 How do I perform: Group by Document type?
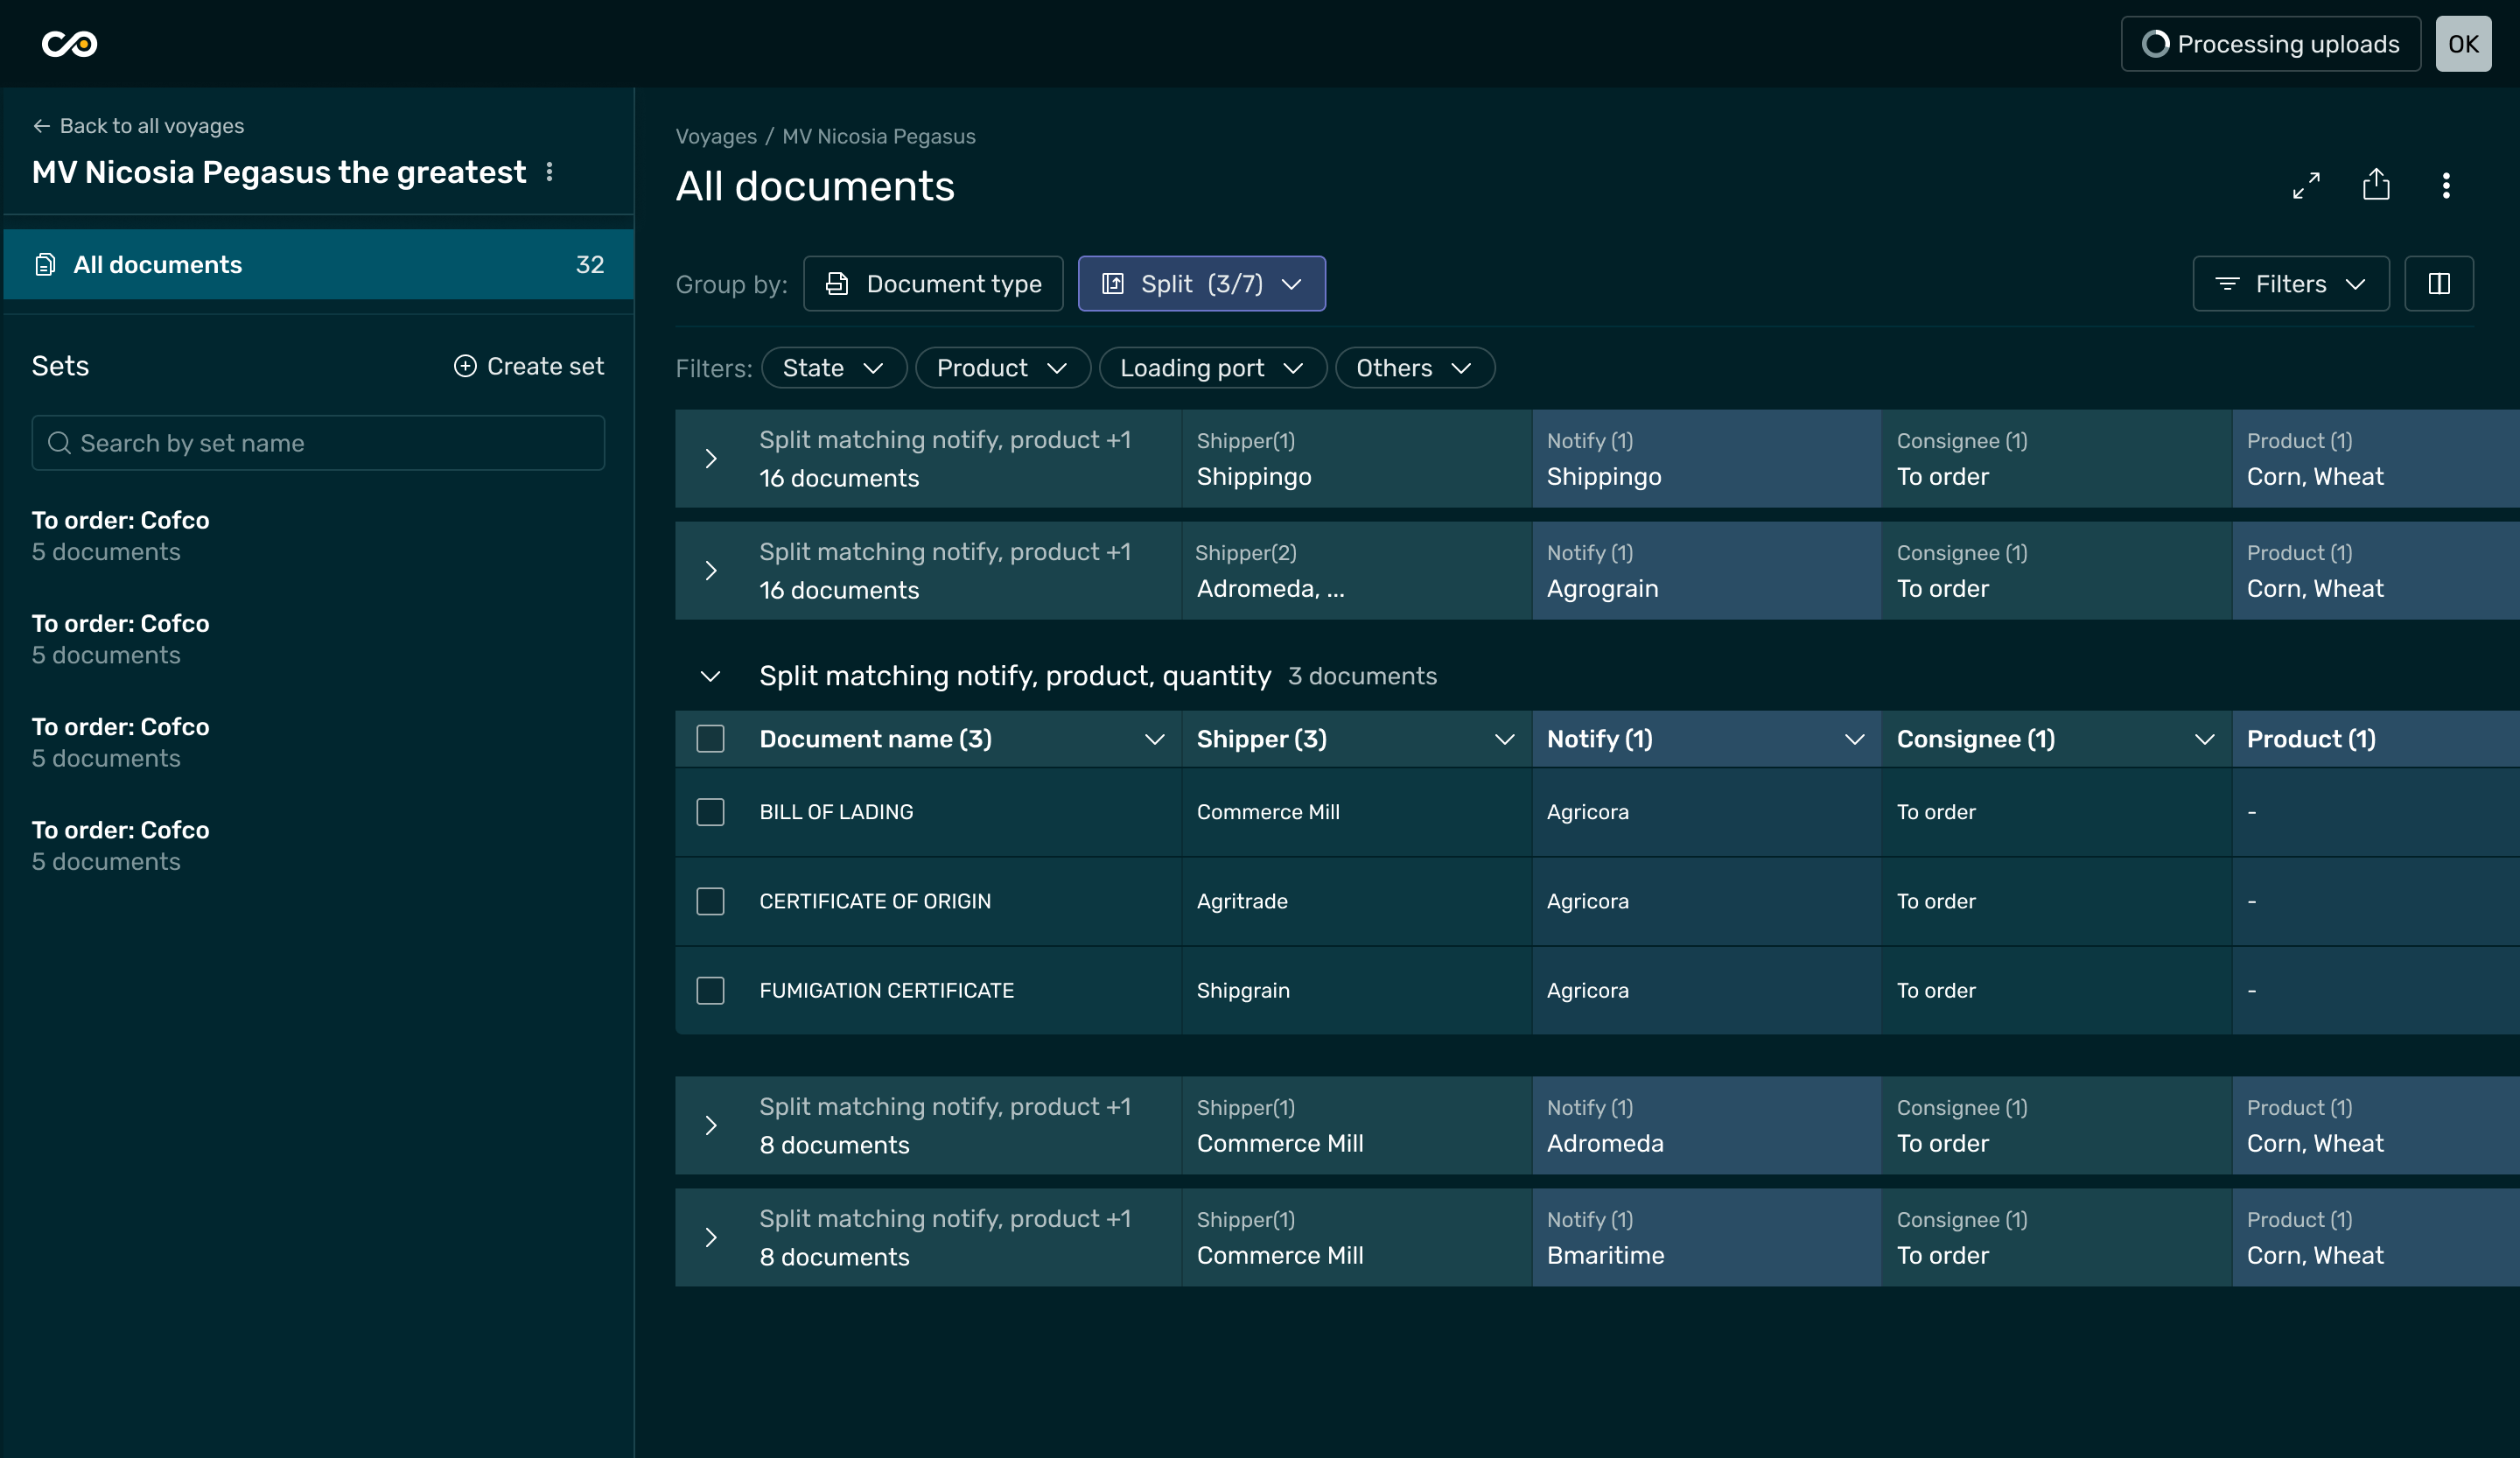click(932, 284)
